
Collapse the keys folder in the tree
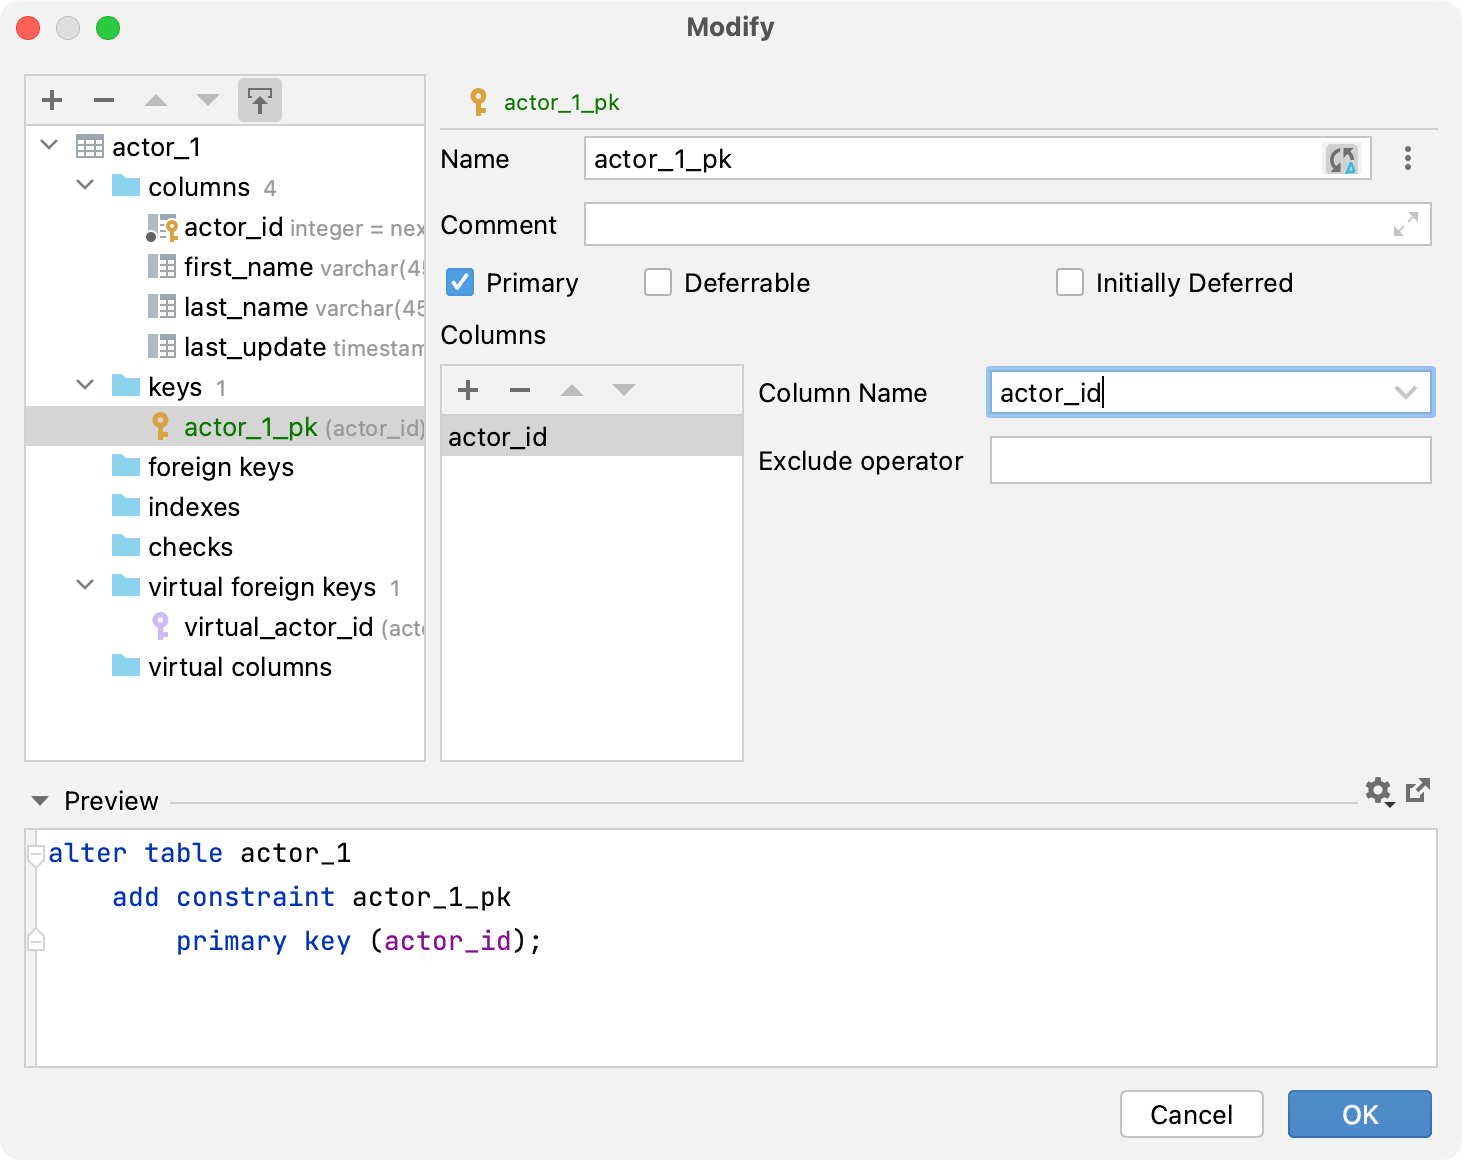point(85,386)
